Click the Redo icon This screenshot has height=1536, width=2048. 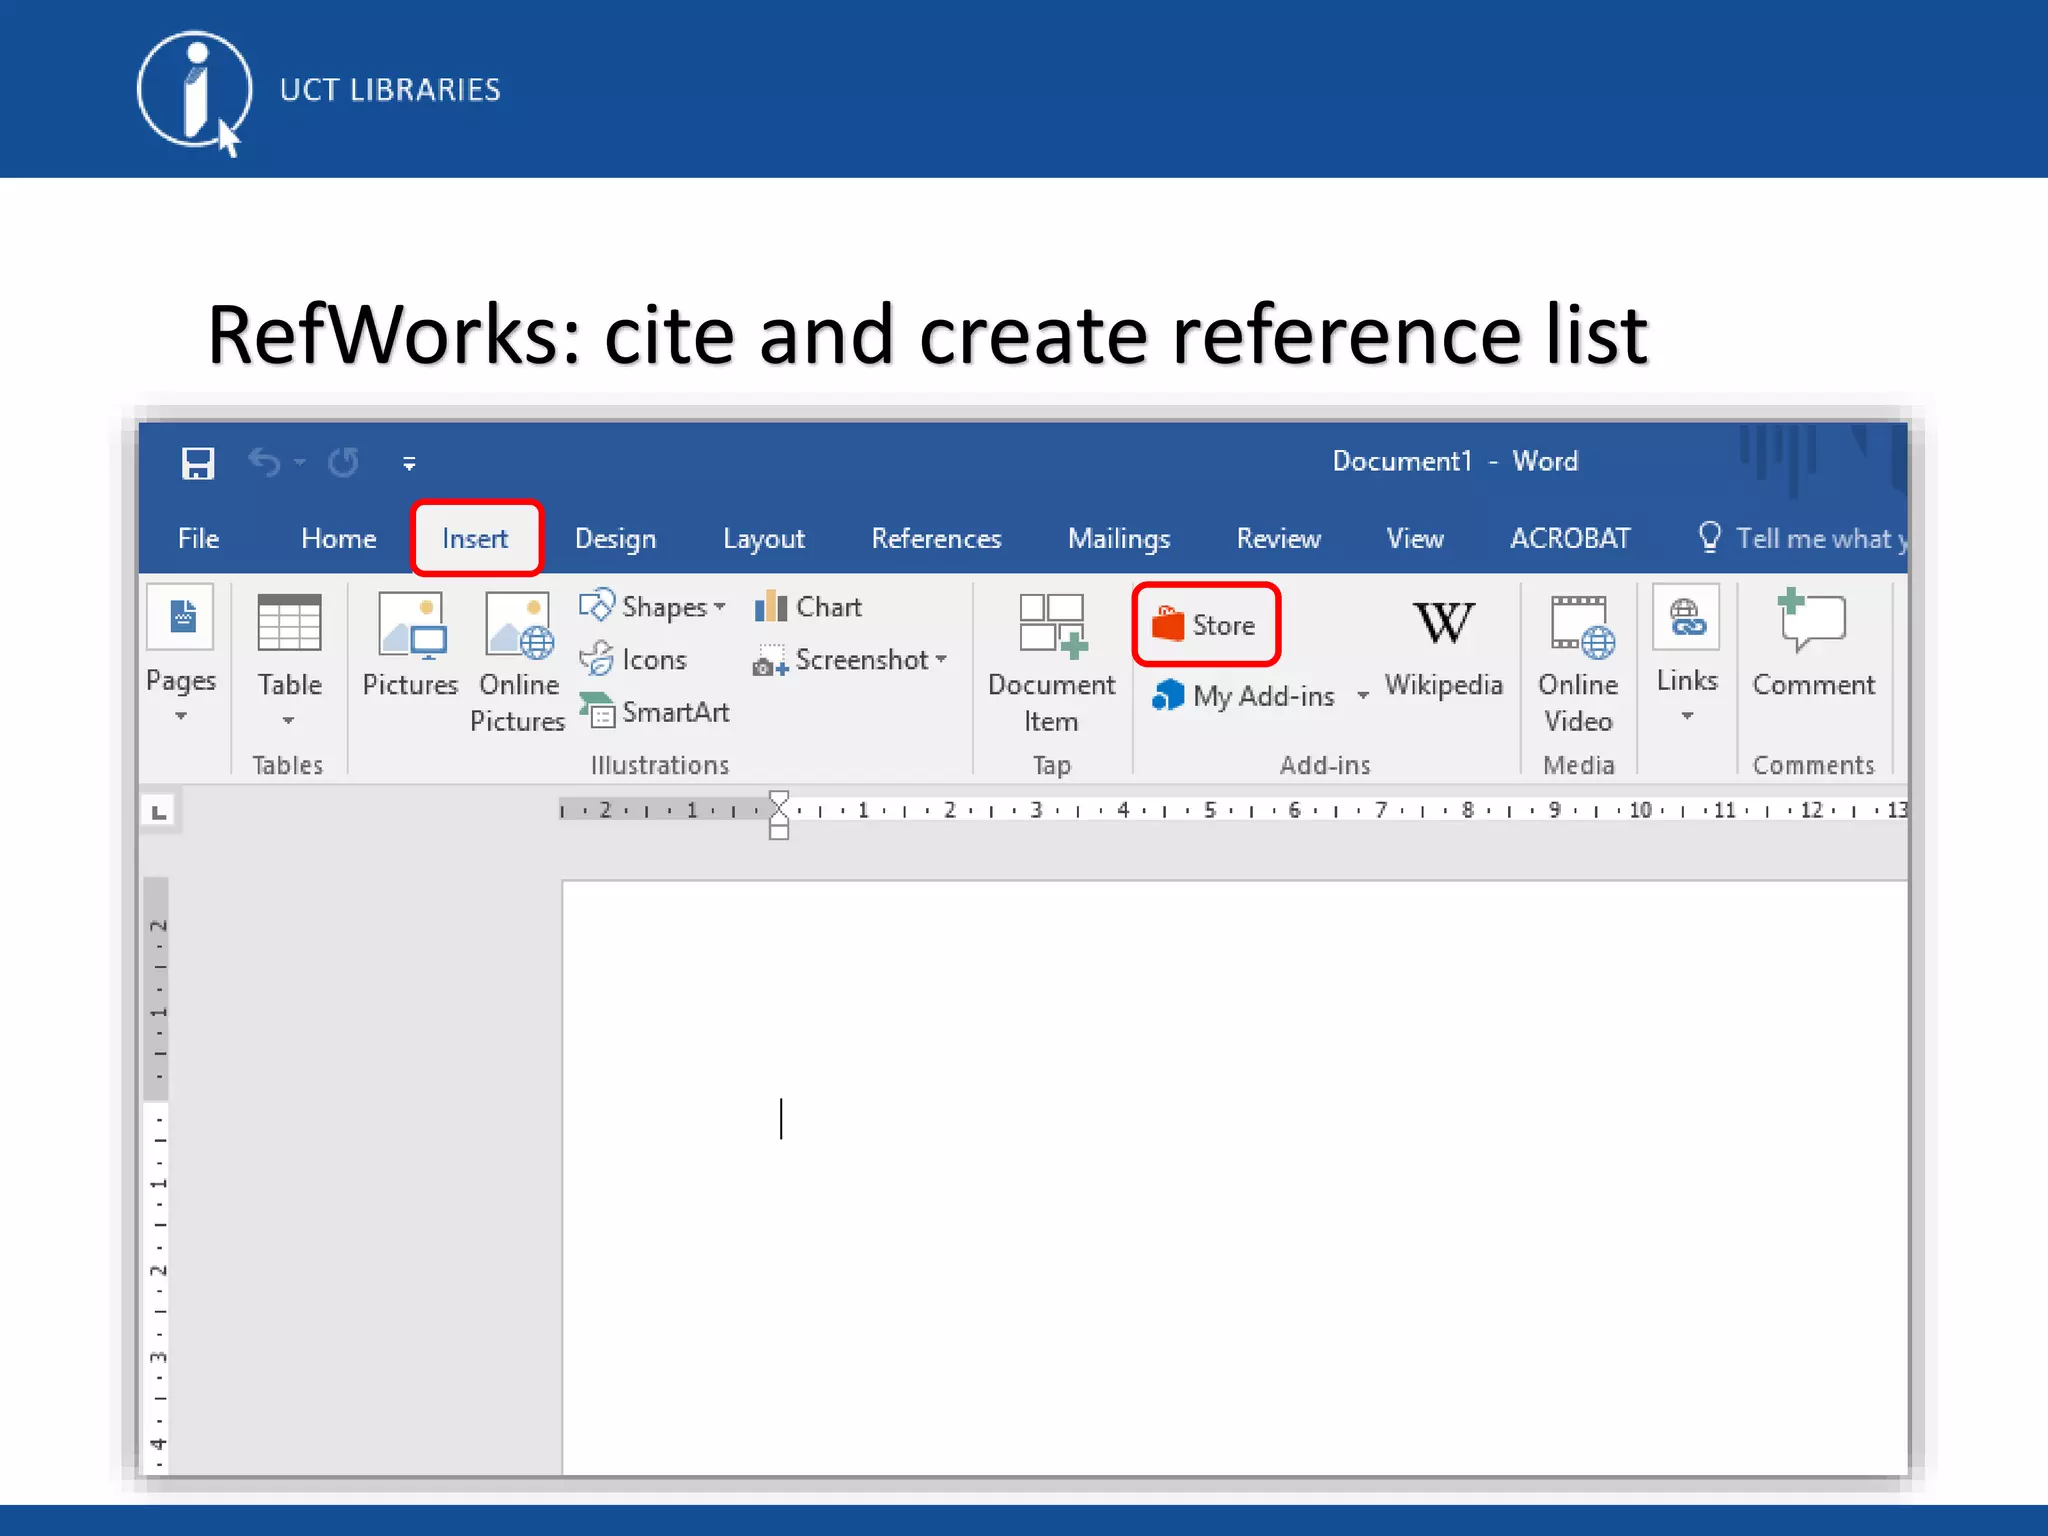coord(343,463)
